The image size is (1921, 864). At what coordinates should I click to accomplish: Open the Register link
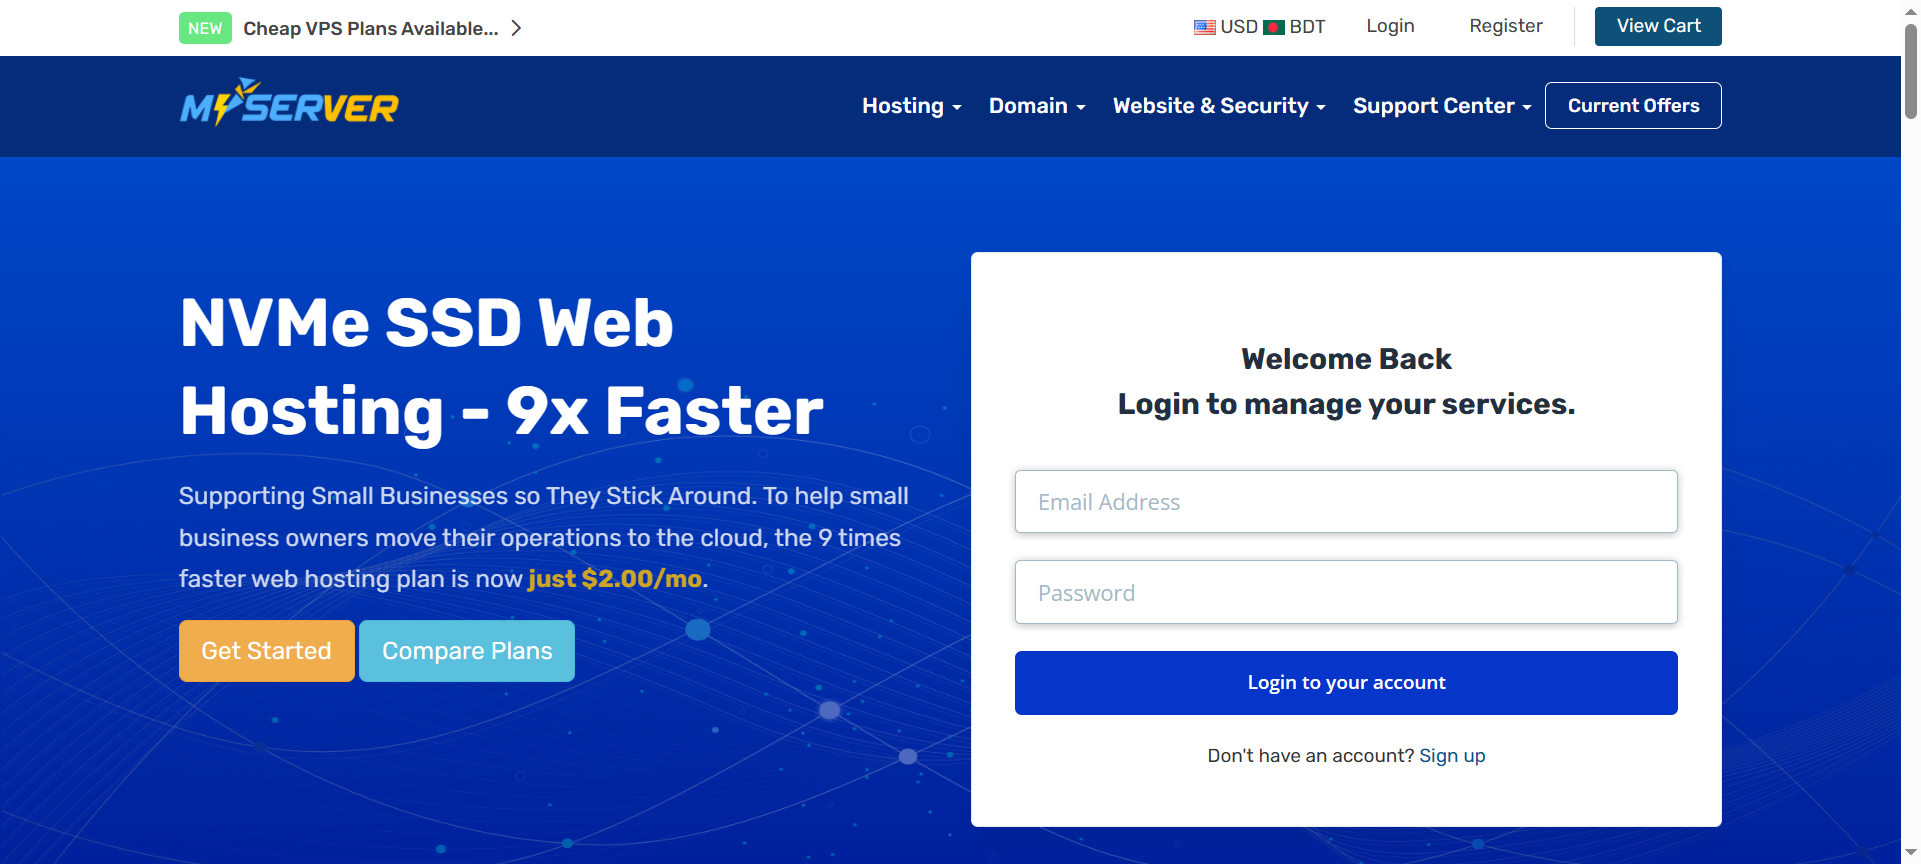click(1505, 26)
